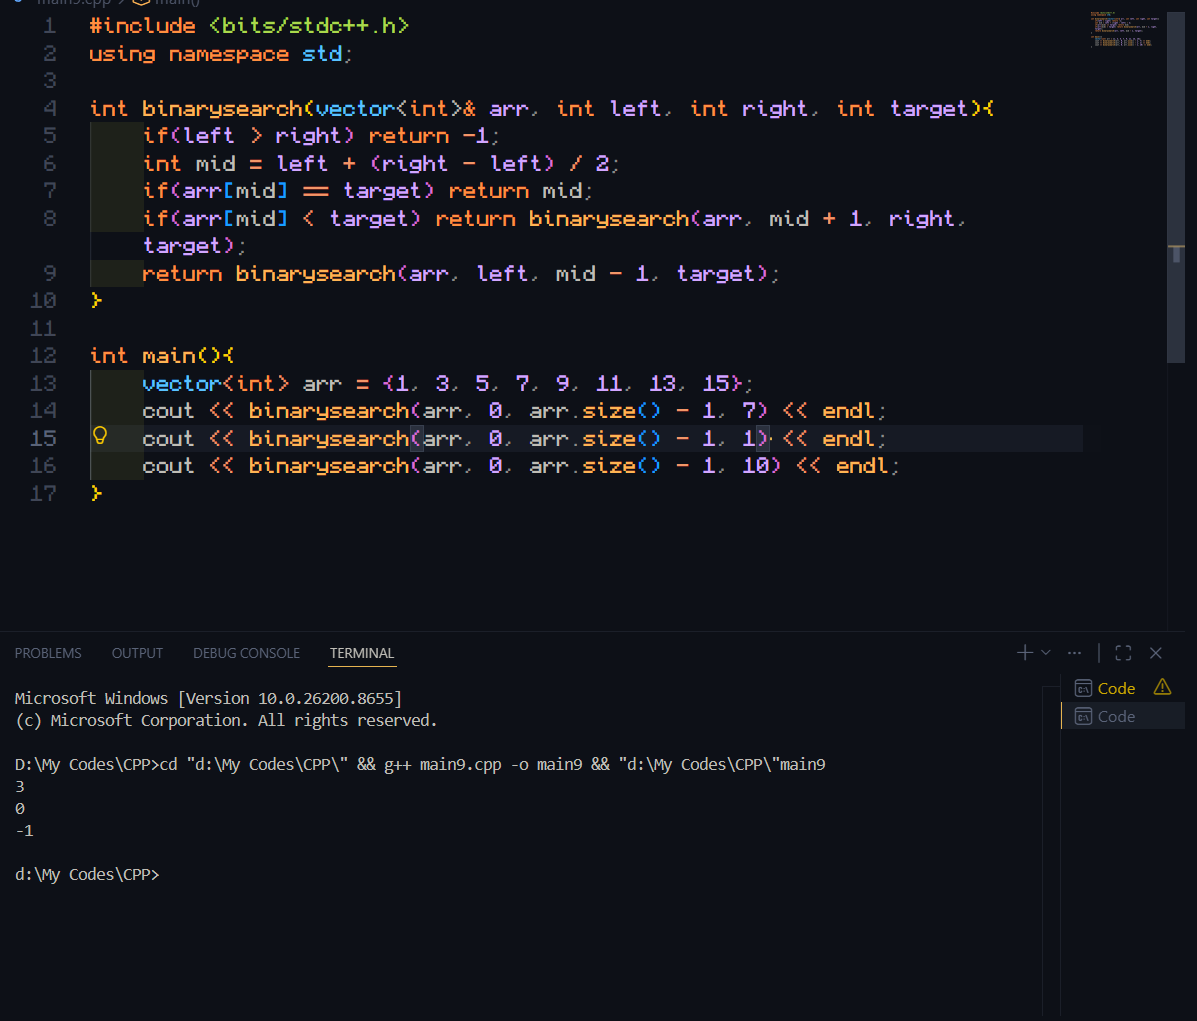Click the vector arr initialization on line 13
The width and height of the screenshot is (1197, 1021).
(447, 383)
